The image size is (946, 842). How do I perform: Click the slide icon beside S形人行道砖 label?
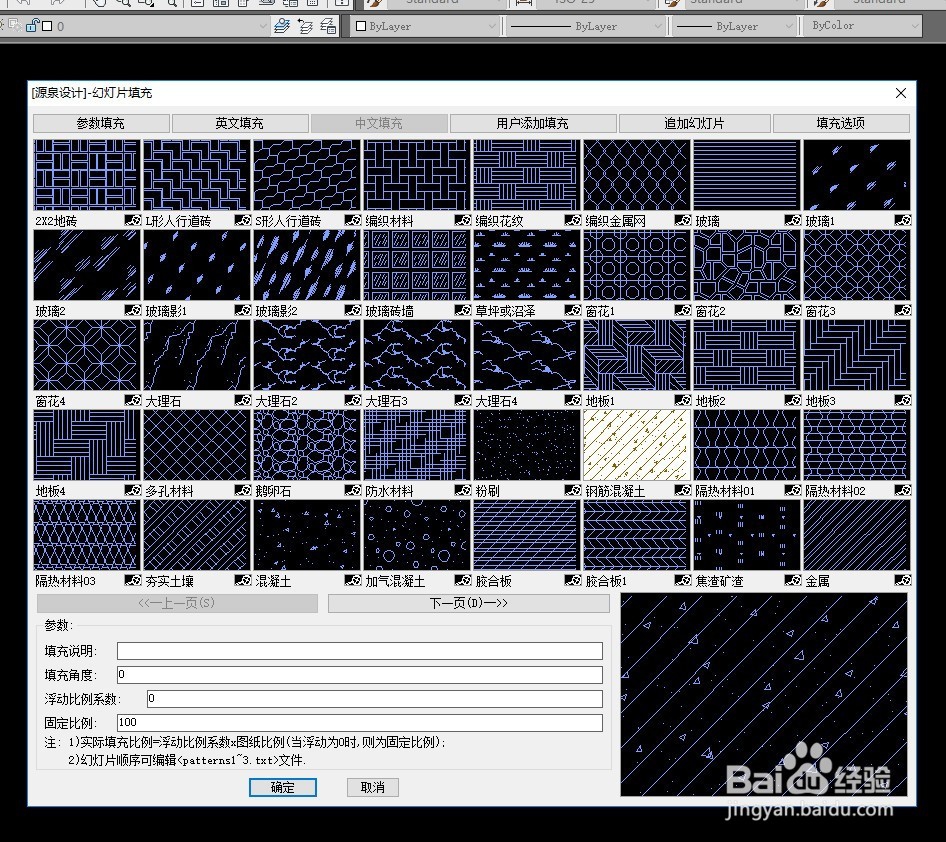(353, 220)
